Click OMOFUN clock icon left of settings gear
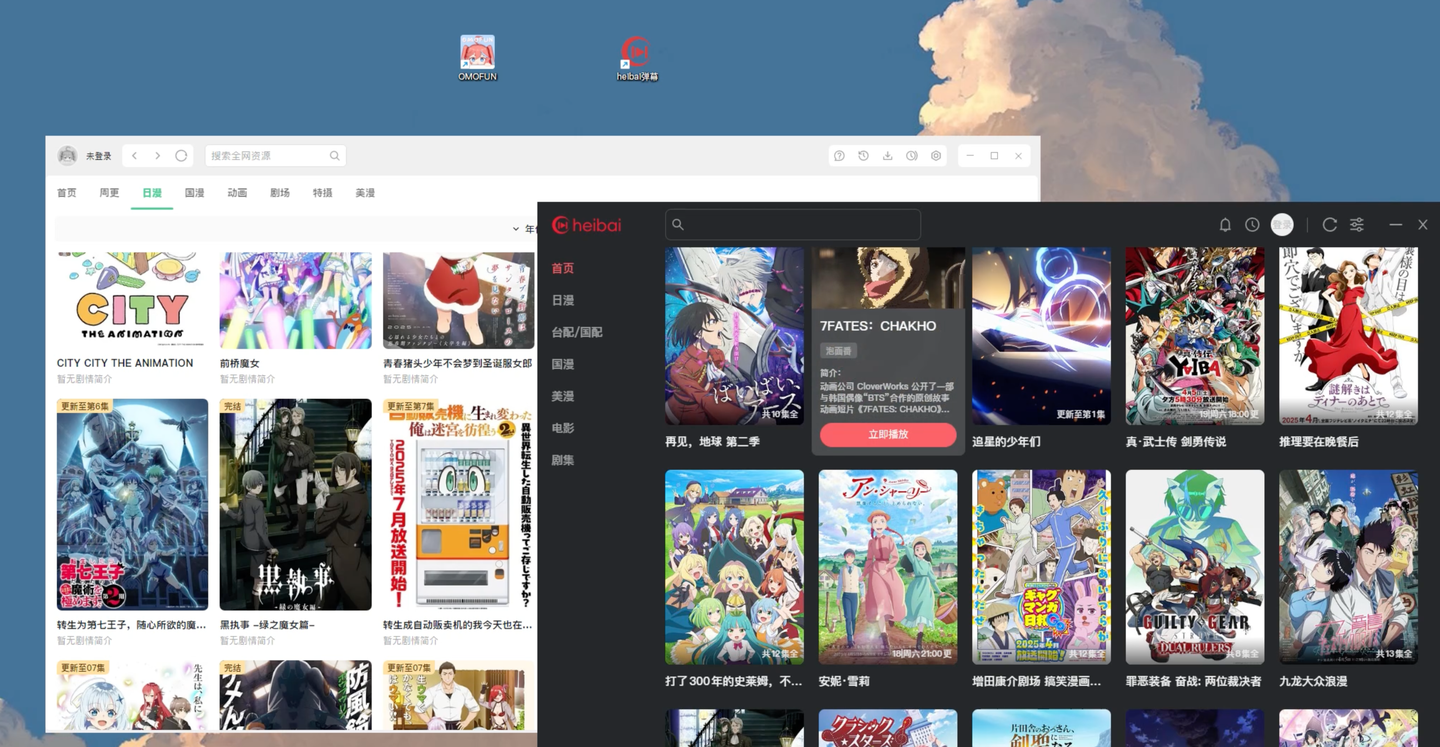 [912, 156]
